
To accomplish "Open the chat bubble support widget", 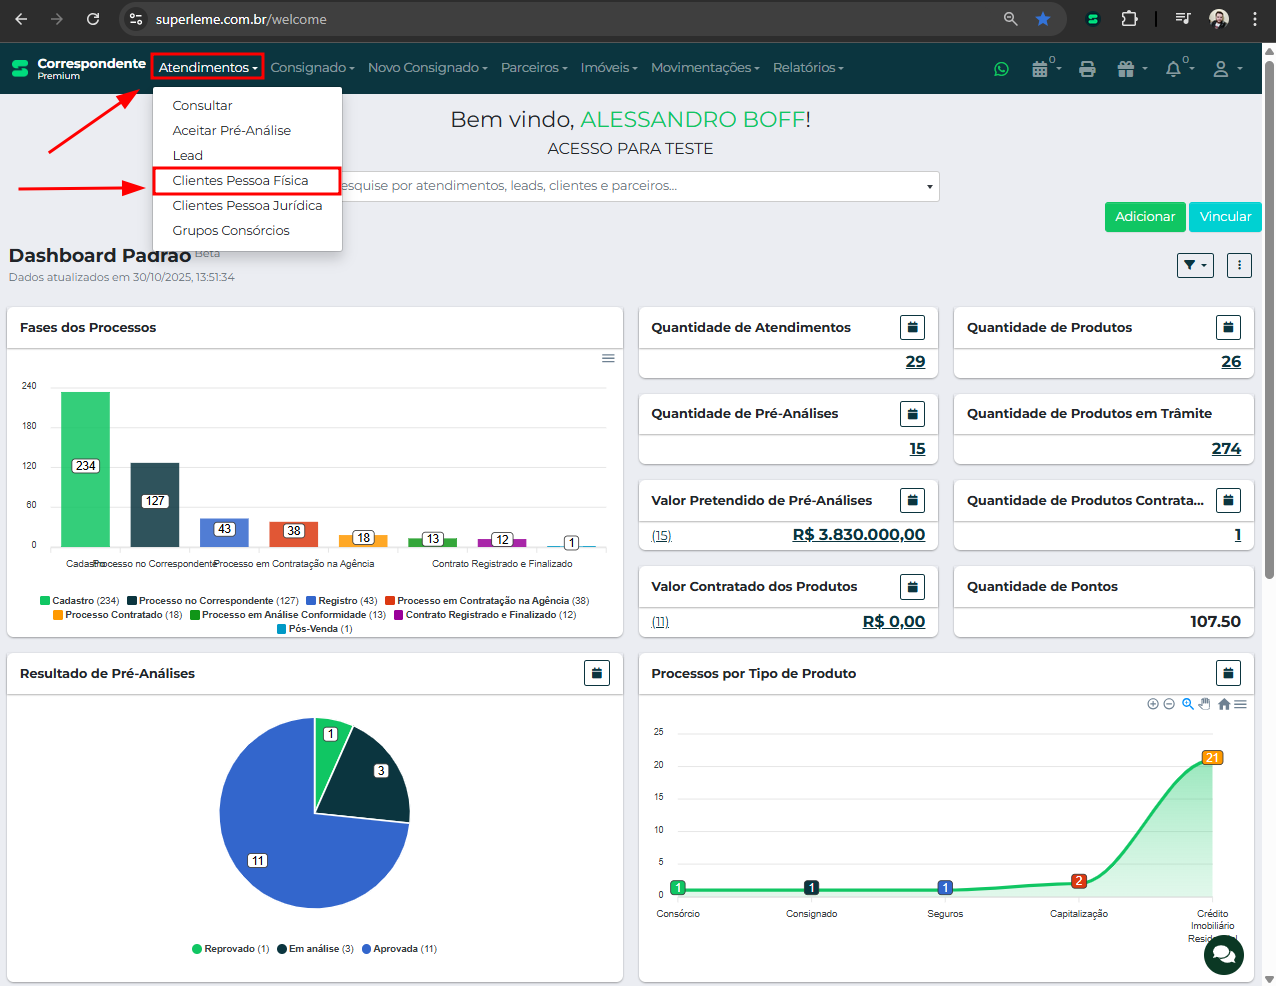I will coord(1223,955).
